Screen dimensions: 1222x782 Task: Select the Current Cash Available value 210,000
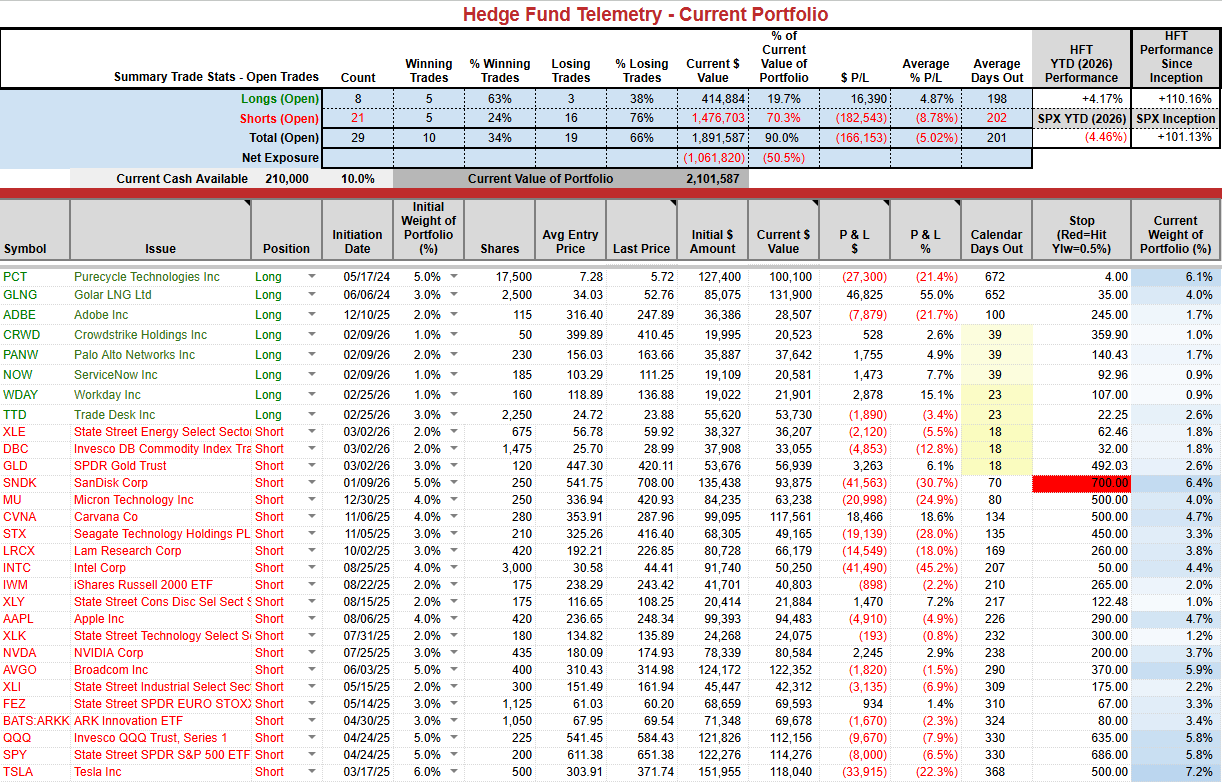[x=287, y=179]
